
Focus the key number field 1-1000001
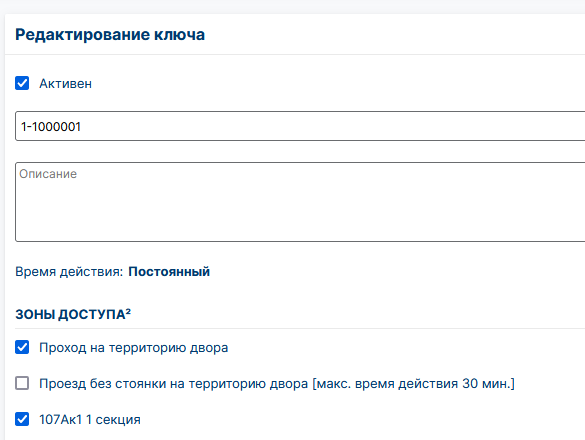point(300,126)
